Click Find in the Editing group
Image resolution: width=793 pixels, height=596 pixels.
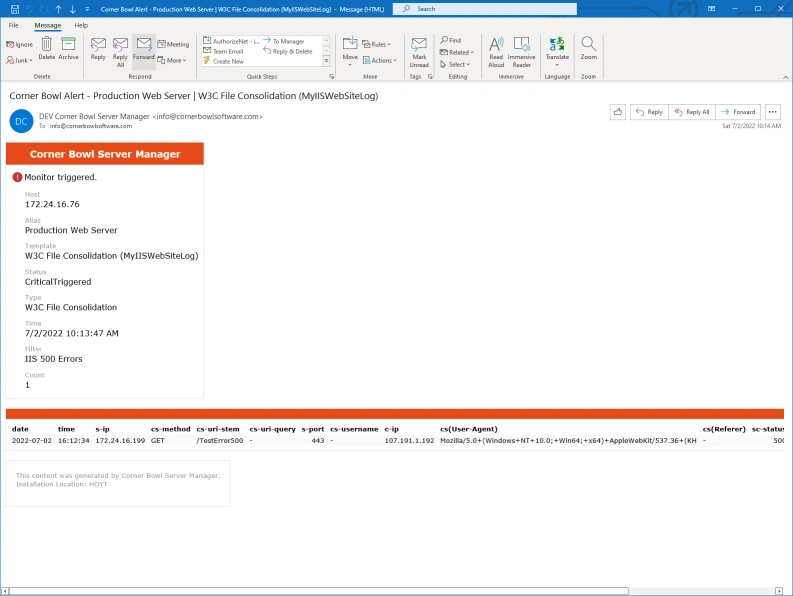(450, 40)
